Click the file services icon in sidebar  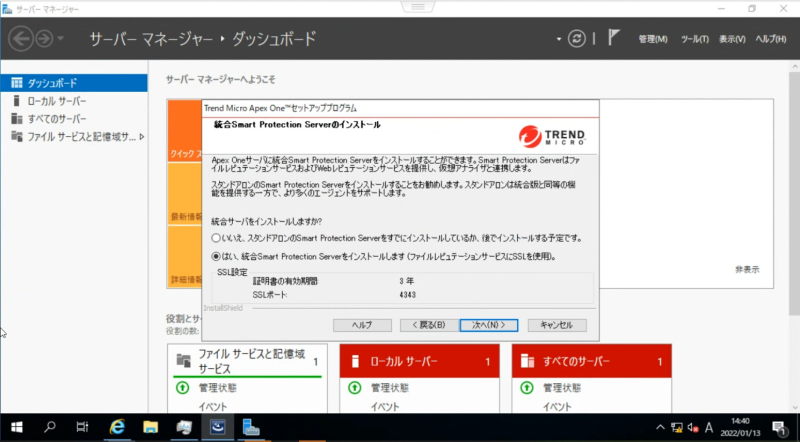(17, 137)
